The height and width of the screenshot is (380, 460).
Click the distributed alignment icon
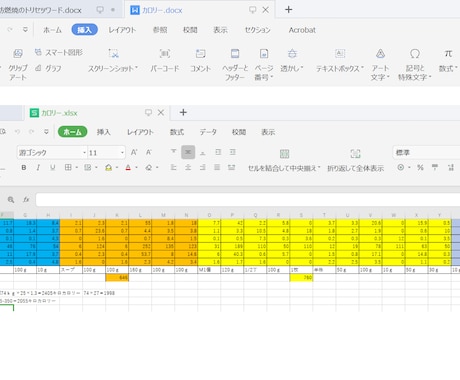[231, 167]
